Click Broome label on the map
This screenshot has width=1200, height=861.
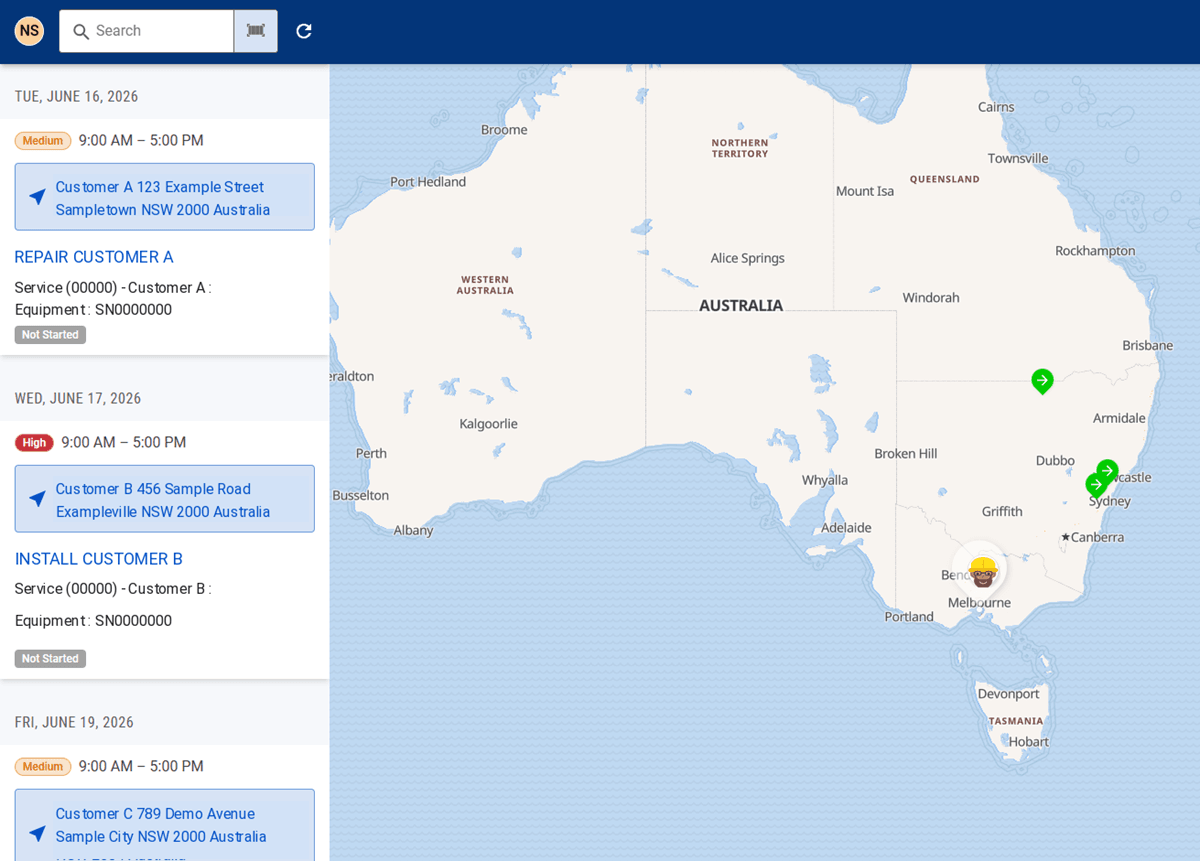click(x=504, y=130)
